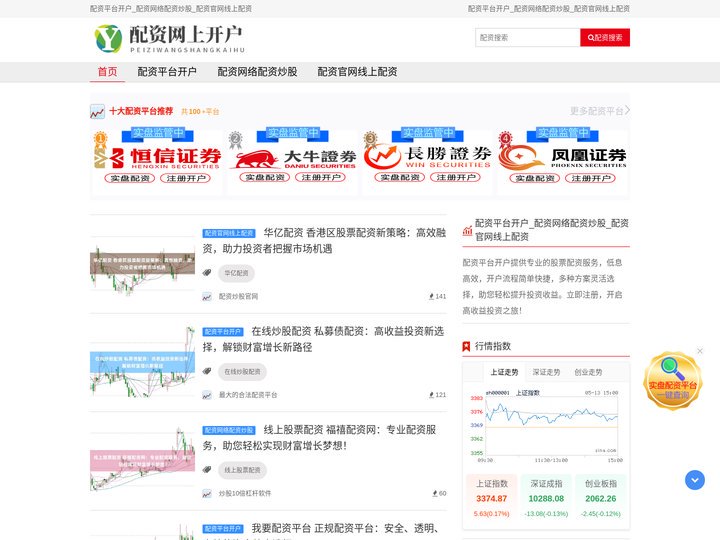720x540 pixels.
Task: Click the 大牛證券 bull logo
Action: point(255,159)
